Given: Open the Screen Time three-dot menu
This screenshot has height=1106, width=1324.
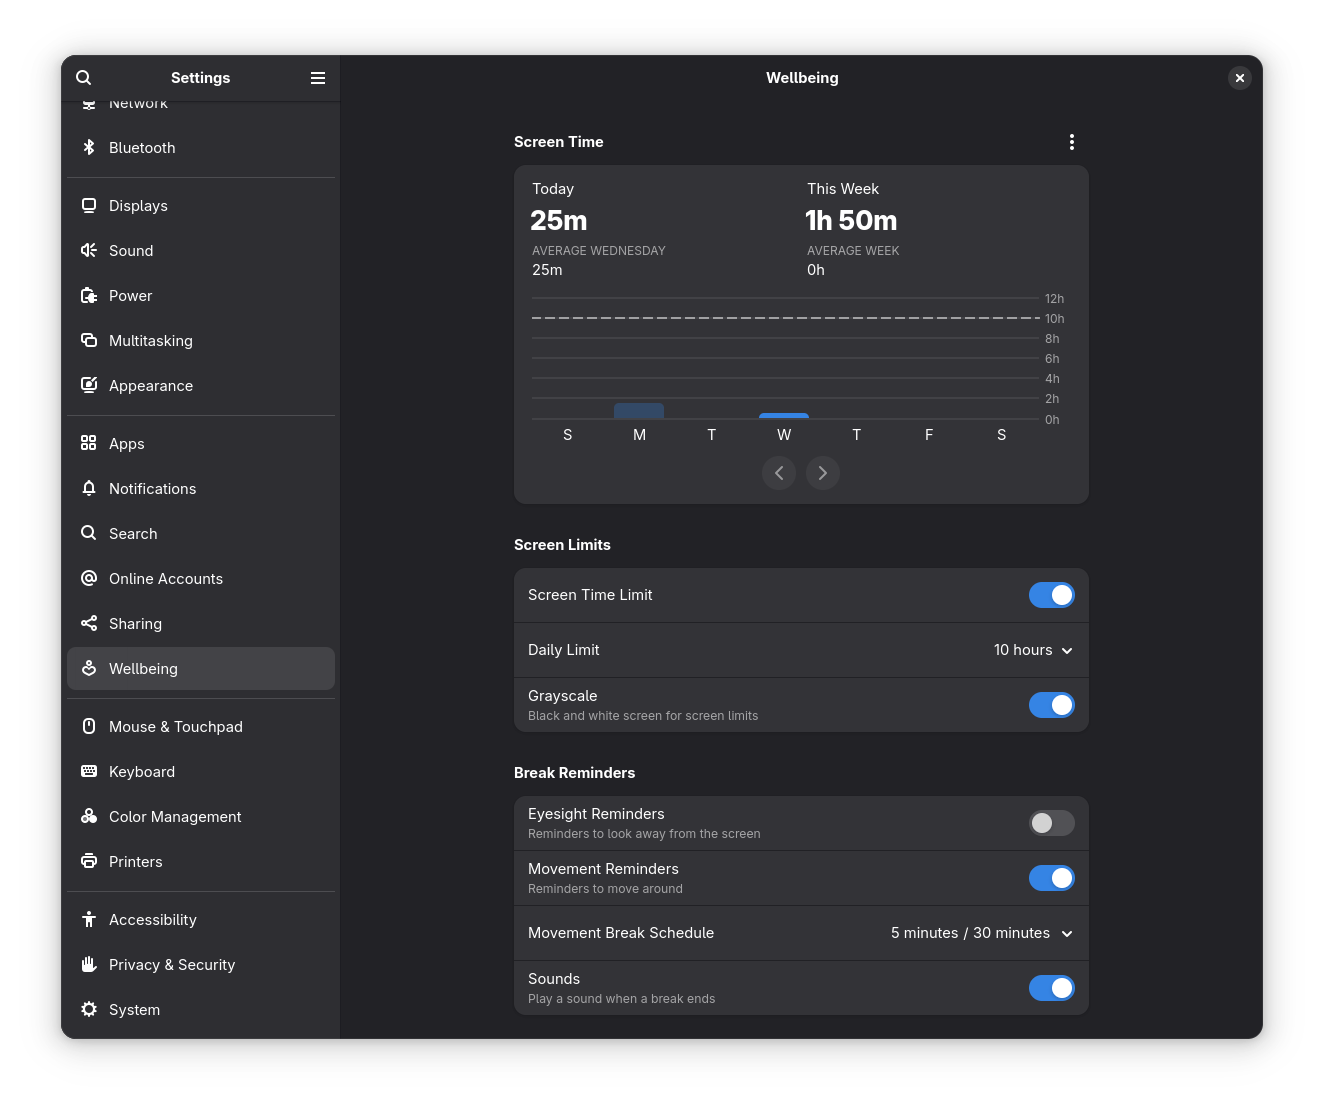Looking at the screenshot, I should [1071, 142].
